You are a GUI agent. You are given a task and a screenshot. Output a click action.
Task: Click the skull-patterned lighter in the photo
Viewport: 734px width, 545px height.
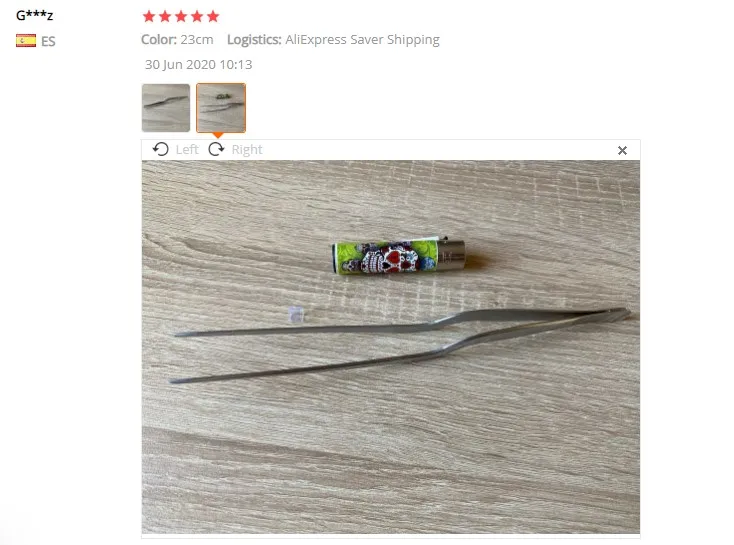coord(399,256)
